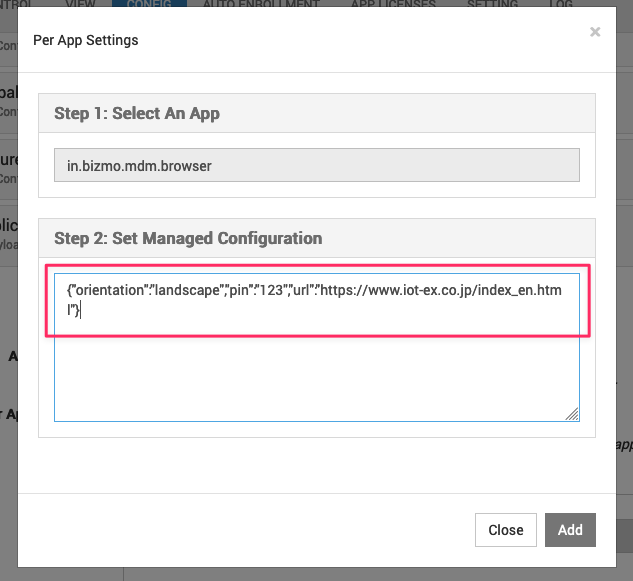Click the in.bizmo.mdm.browser app field
This screenshot has height=581, width=633.
tap(317, 165)
